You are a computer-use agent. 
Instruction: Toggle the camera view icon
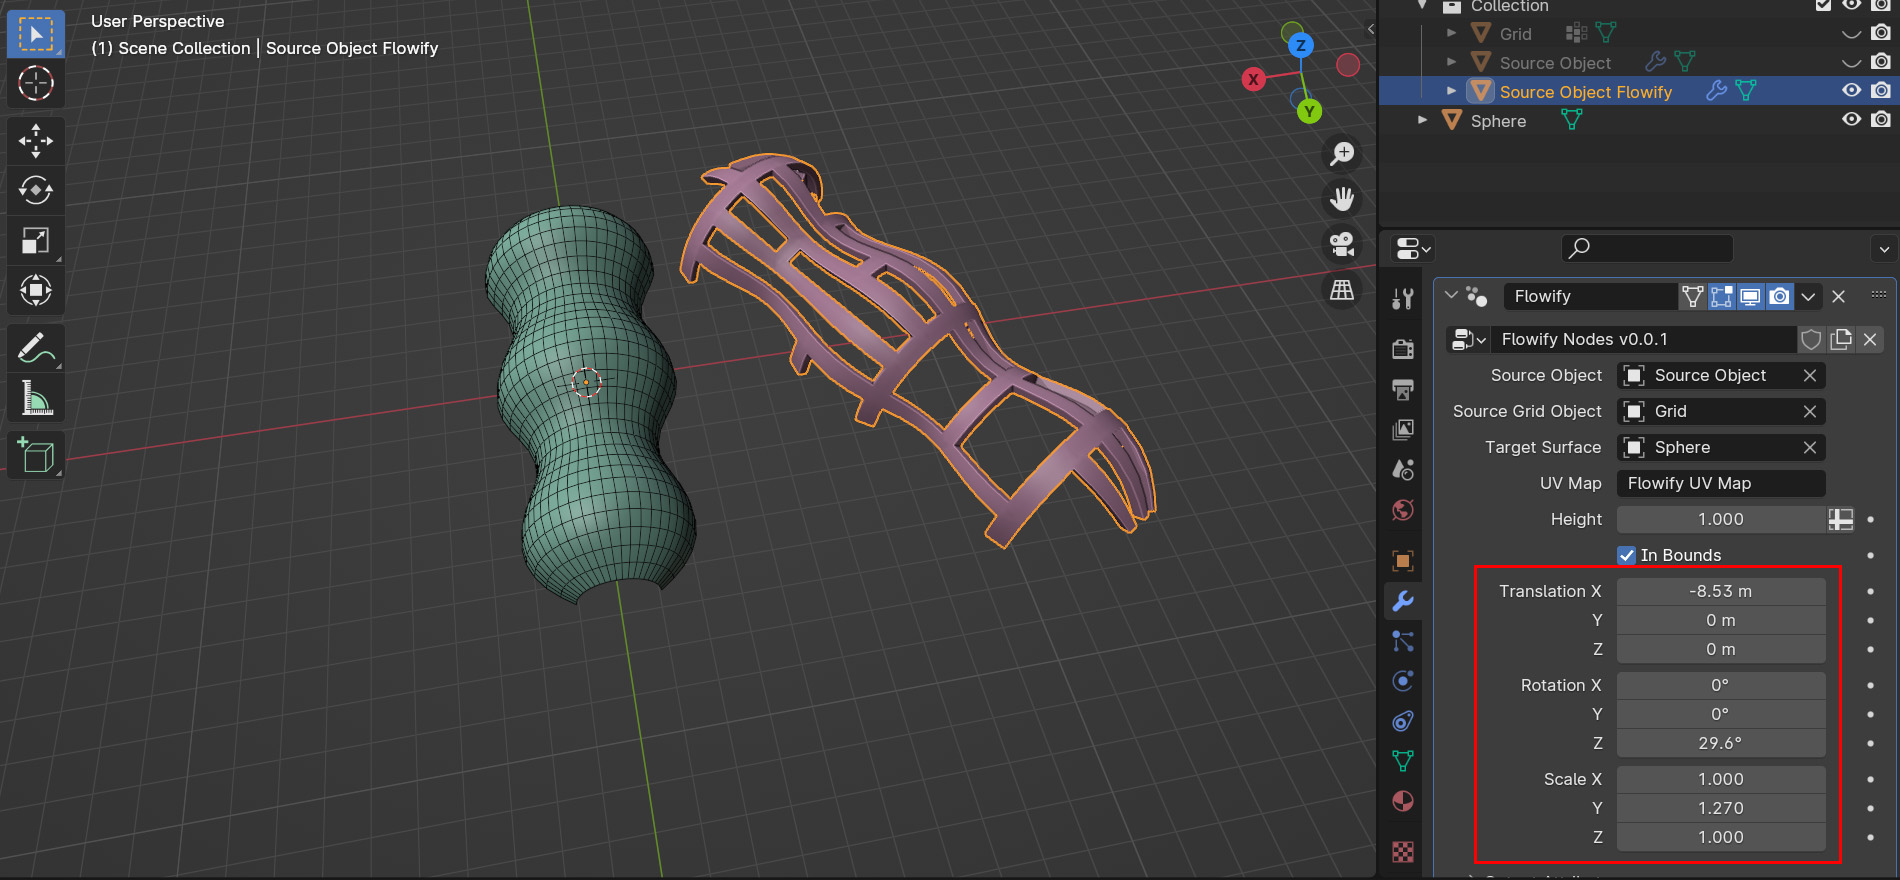coord(1342,244)
